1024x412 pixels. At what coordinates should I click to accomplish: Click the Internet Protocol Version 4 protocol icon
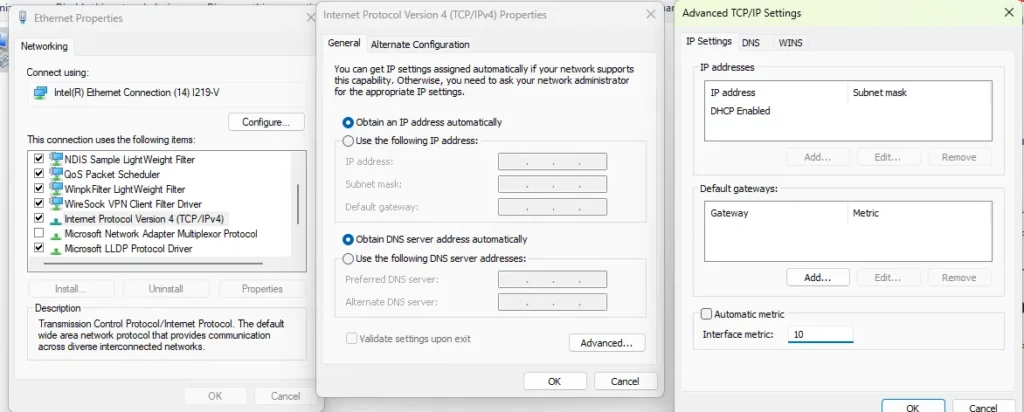pyautogui.click(x=57, y=219)
